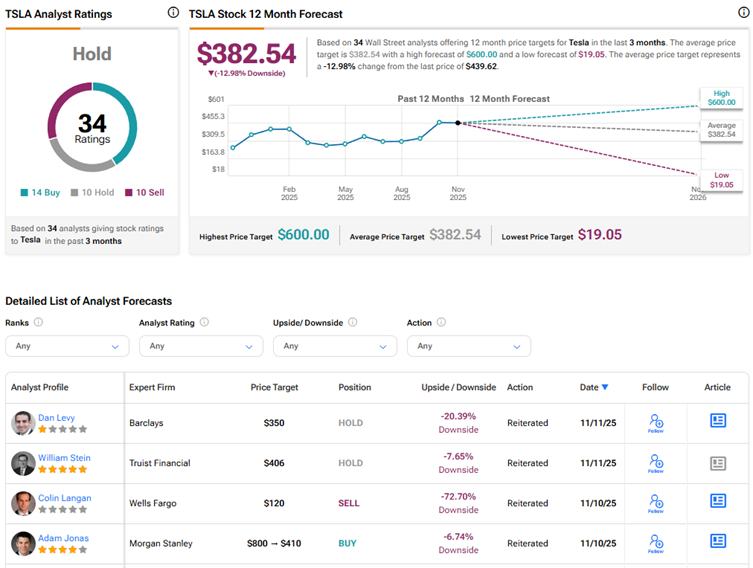Click the Price Target column header
Viewport: 753px width, 568px height.
pyautogui.click(x=274, y=387)
